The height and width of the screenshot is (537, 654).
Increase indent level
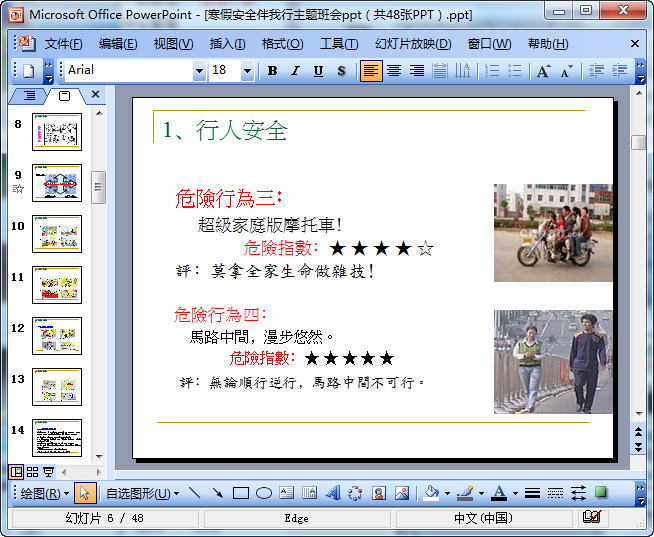[x=619, y=71]
